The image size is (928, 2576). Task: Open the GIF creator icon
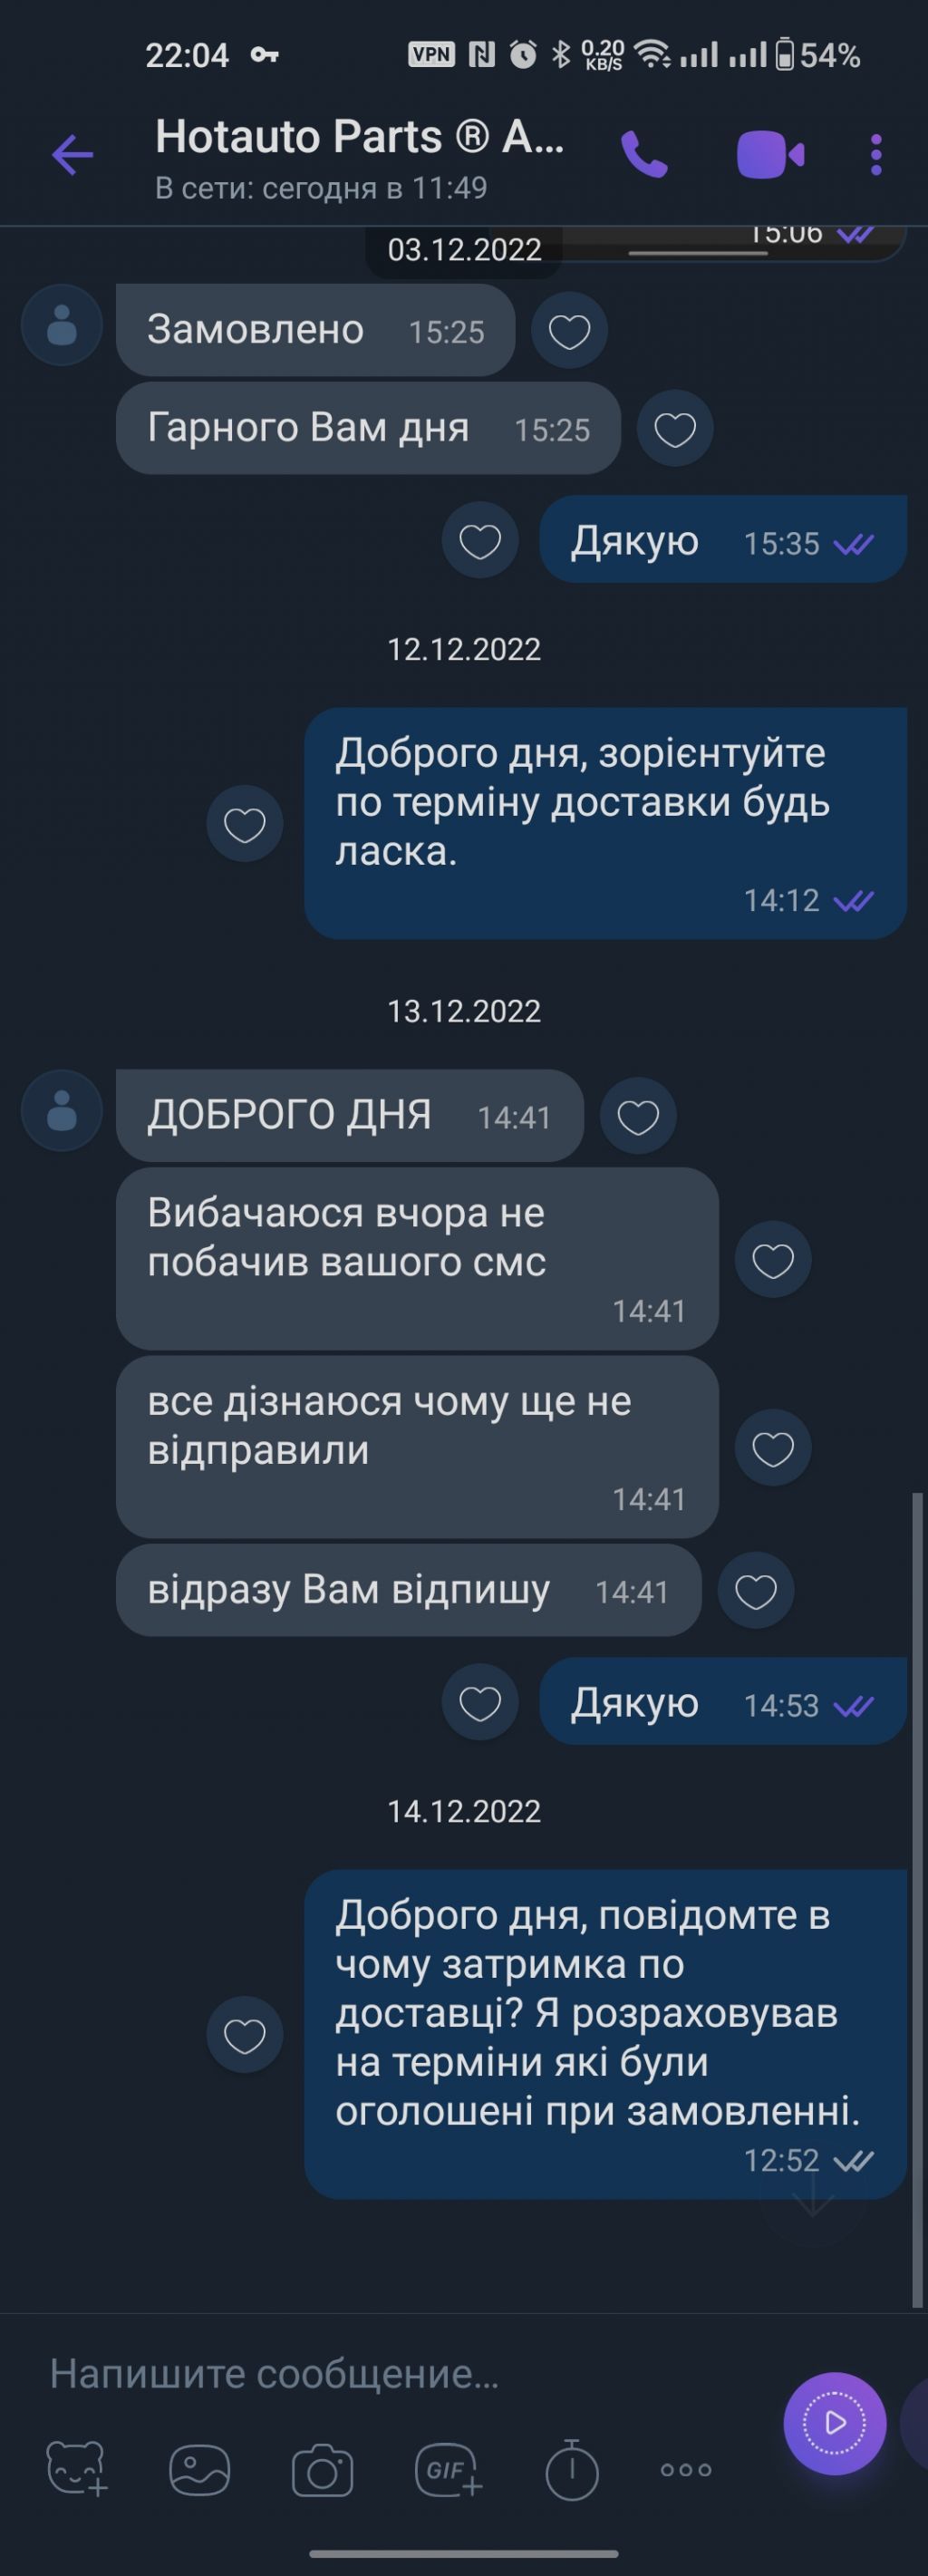(448, 2470)
